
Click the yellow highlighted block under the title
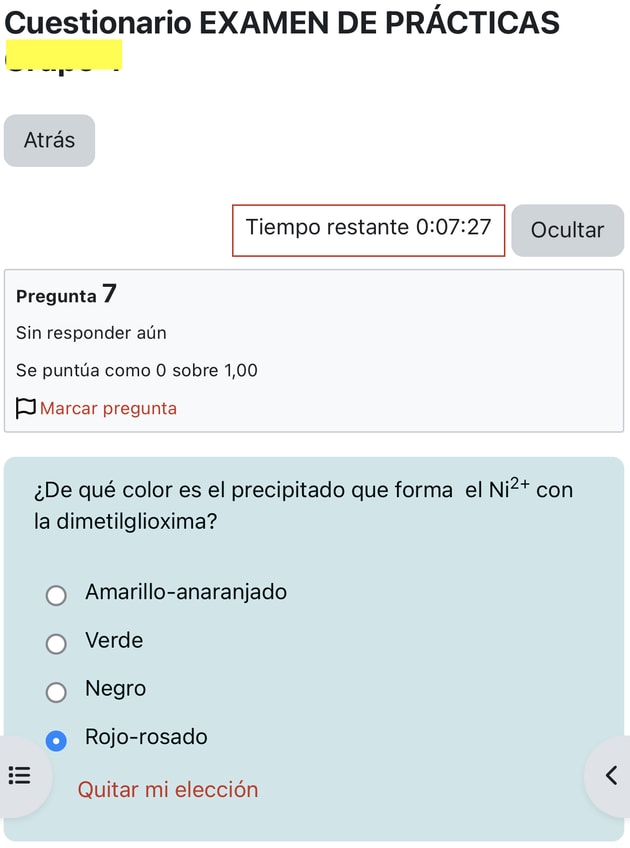point(64,54)
